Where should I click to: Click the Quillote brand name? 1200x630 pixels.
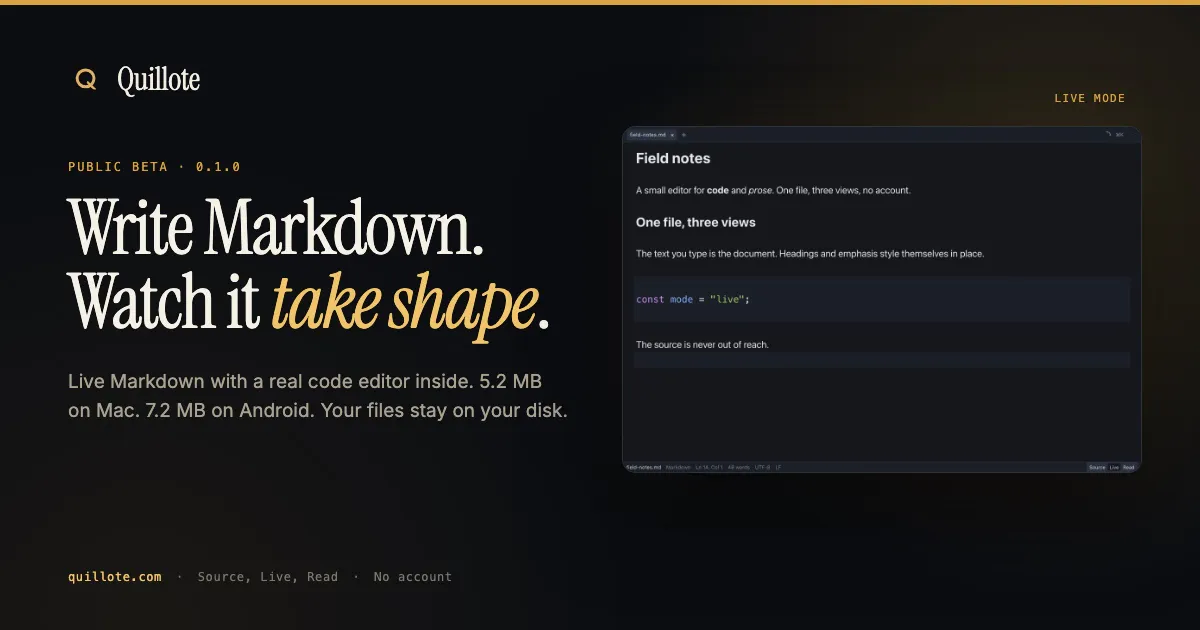coord(159,80)
